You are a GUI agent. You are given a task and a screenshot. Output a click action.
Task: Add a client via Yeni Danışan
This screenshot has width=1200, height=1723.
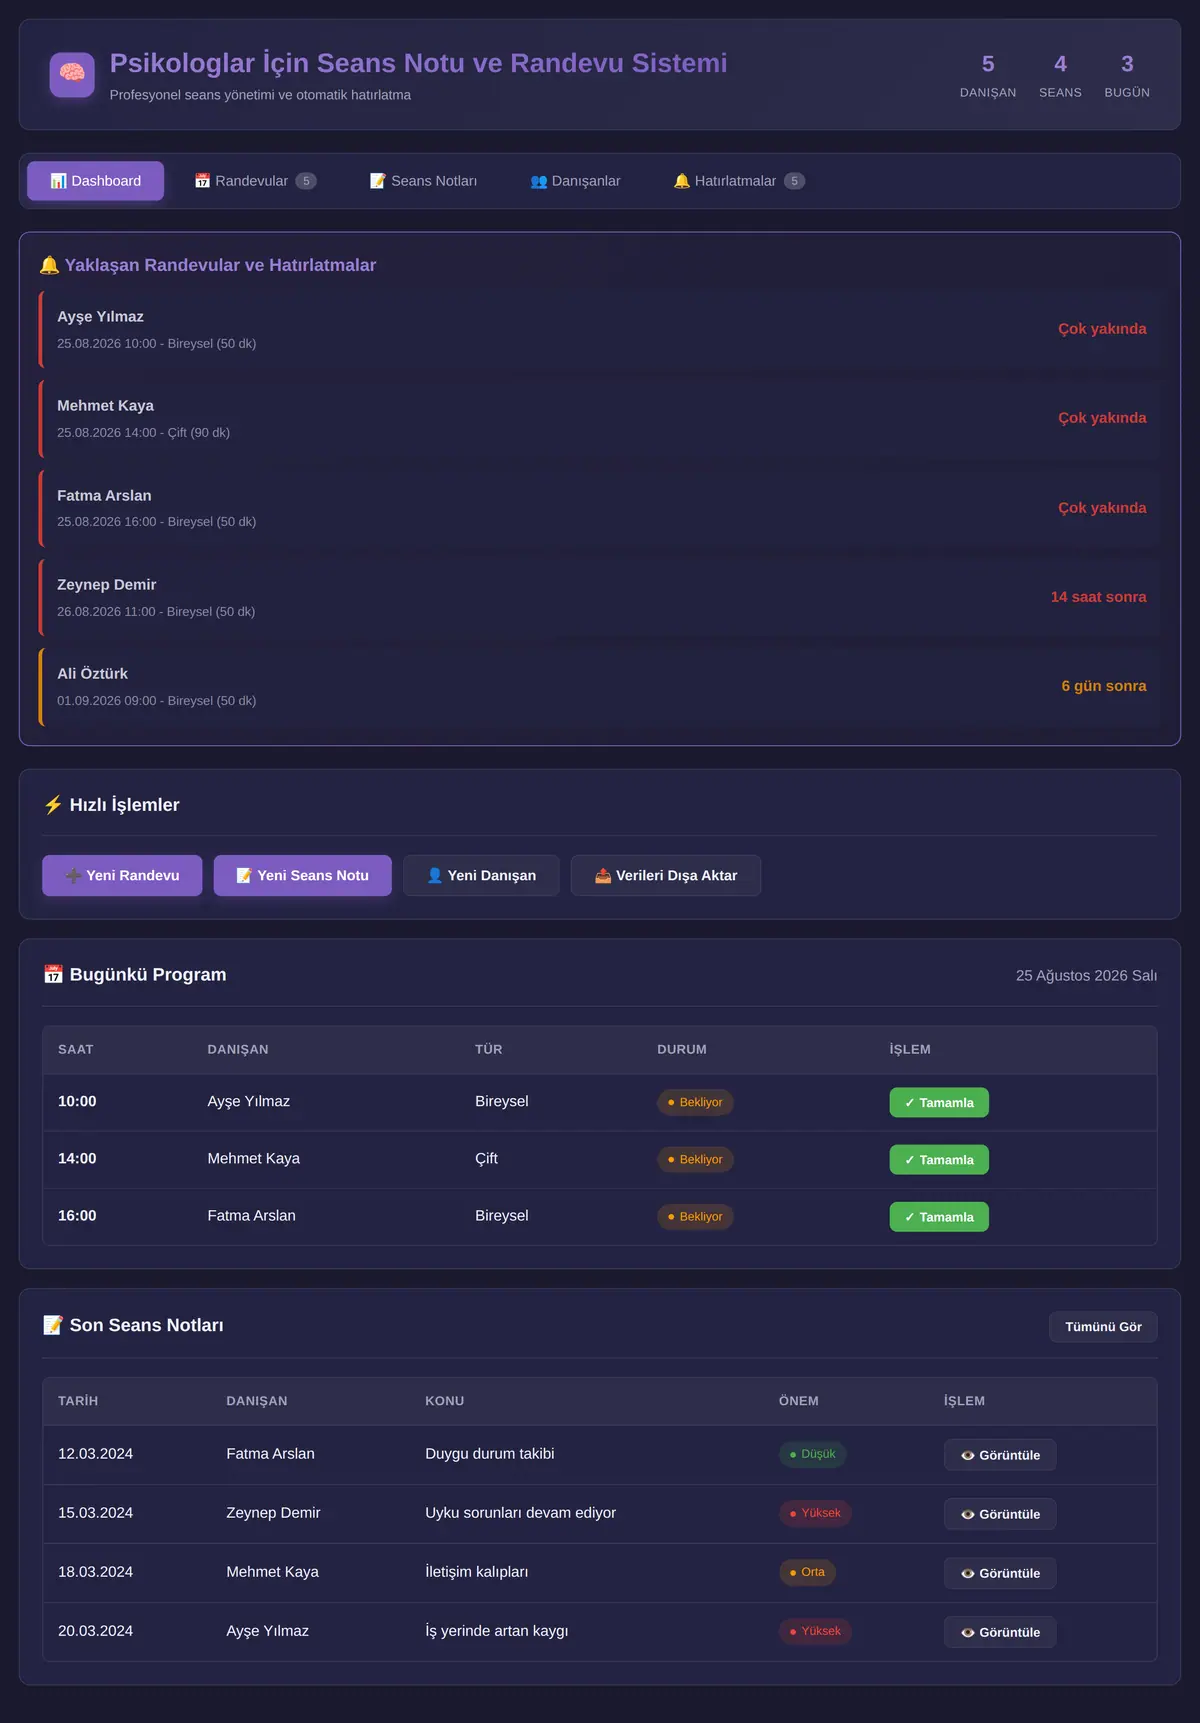click(481, 875)
